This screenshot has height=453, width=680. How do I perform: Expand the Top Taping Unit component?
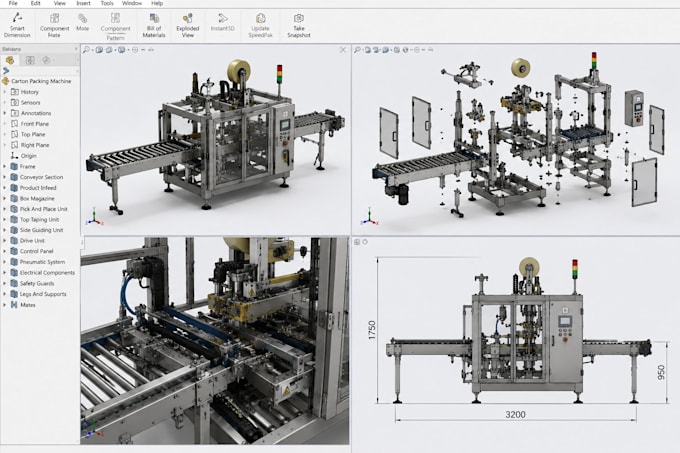pos(5,219)
